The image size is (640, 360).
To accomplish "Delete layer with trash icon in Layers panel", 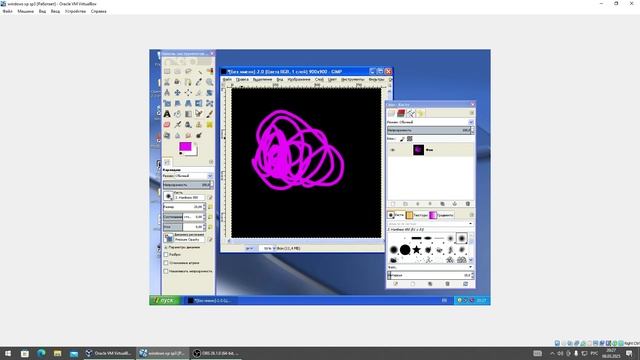I will 468,204.
